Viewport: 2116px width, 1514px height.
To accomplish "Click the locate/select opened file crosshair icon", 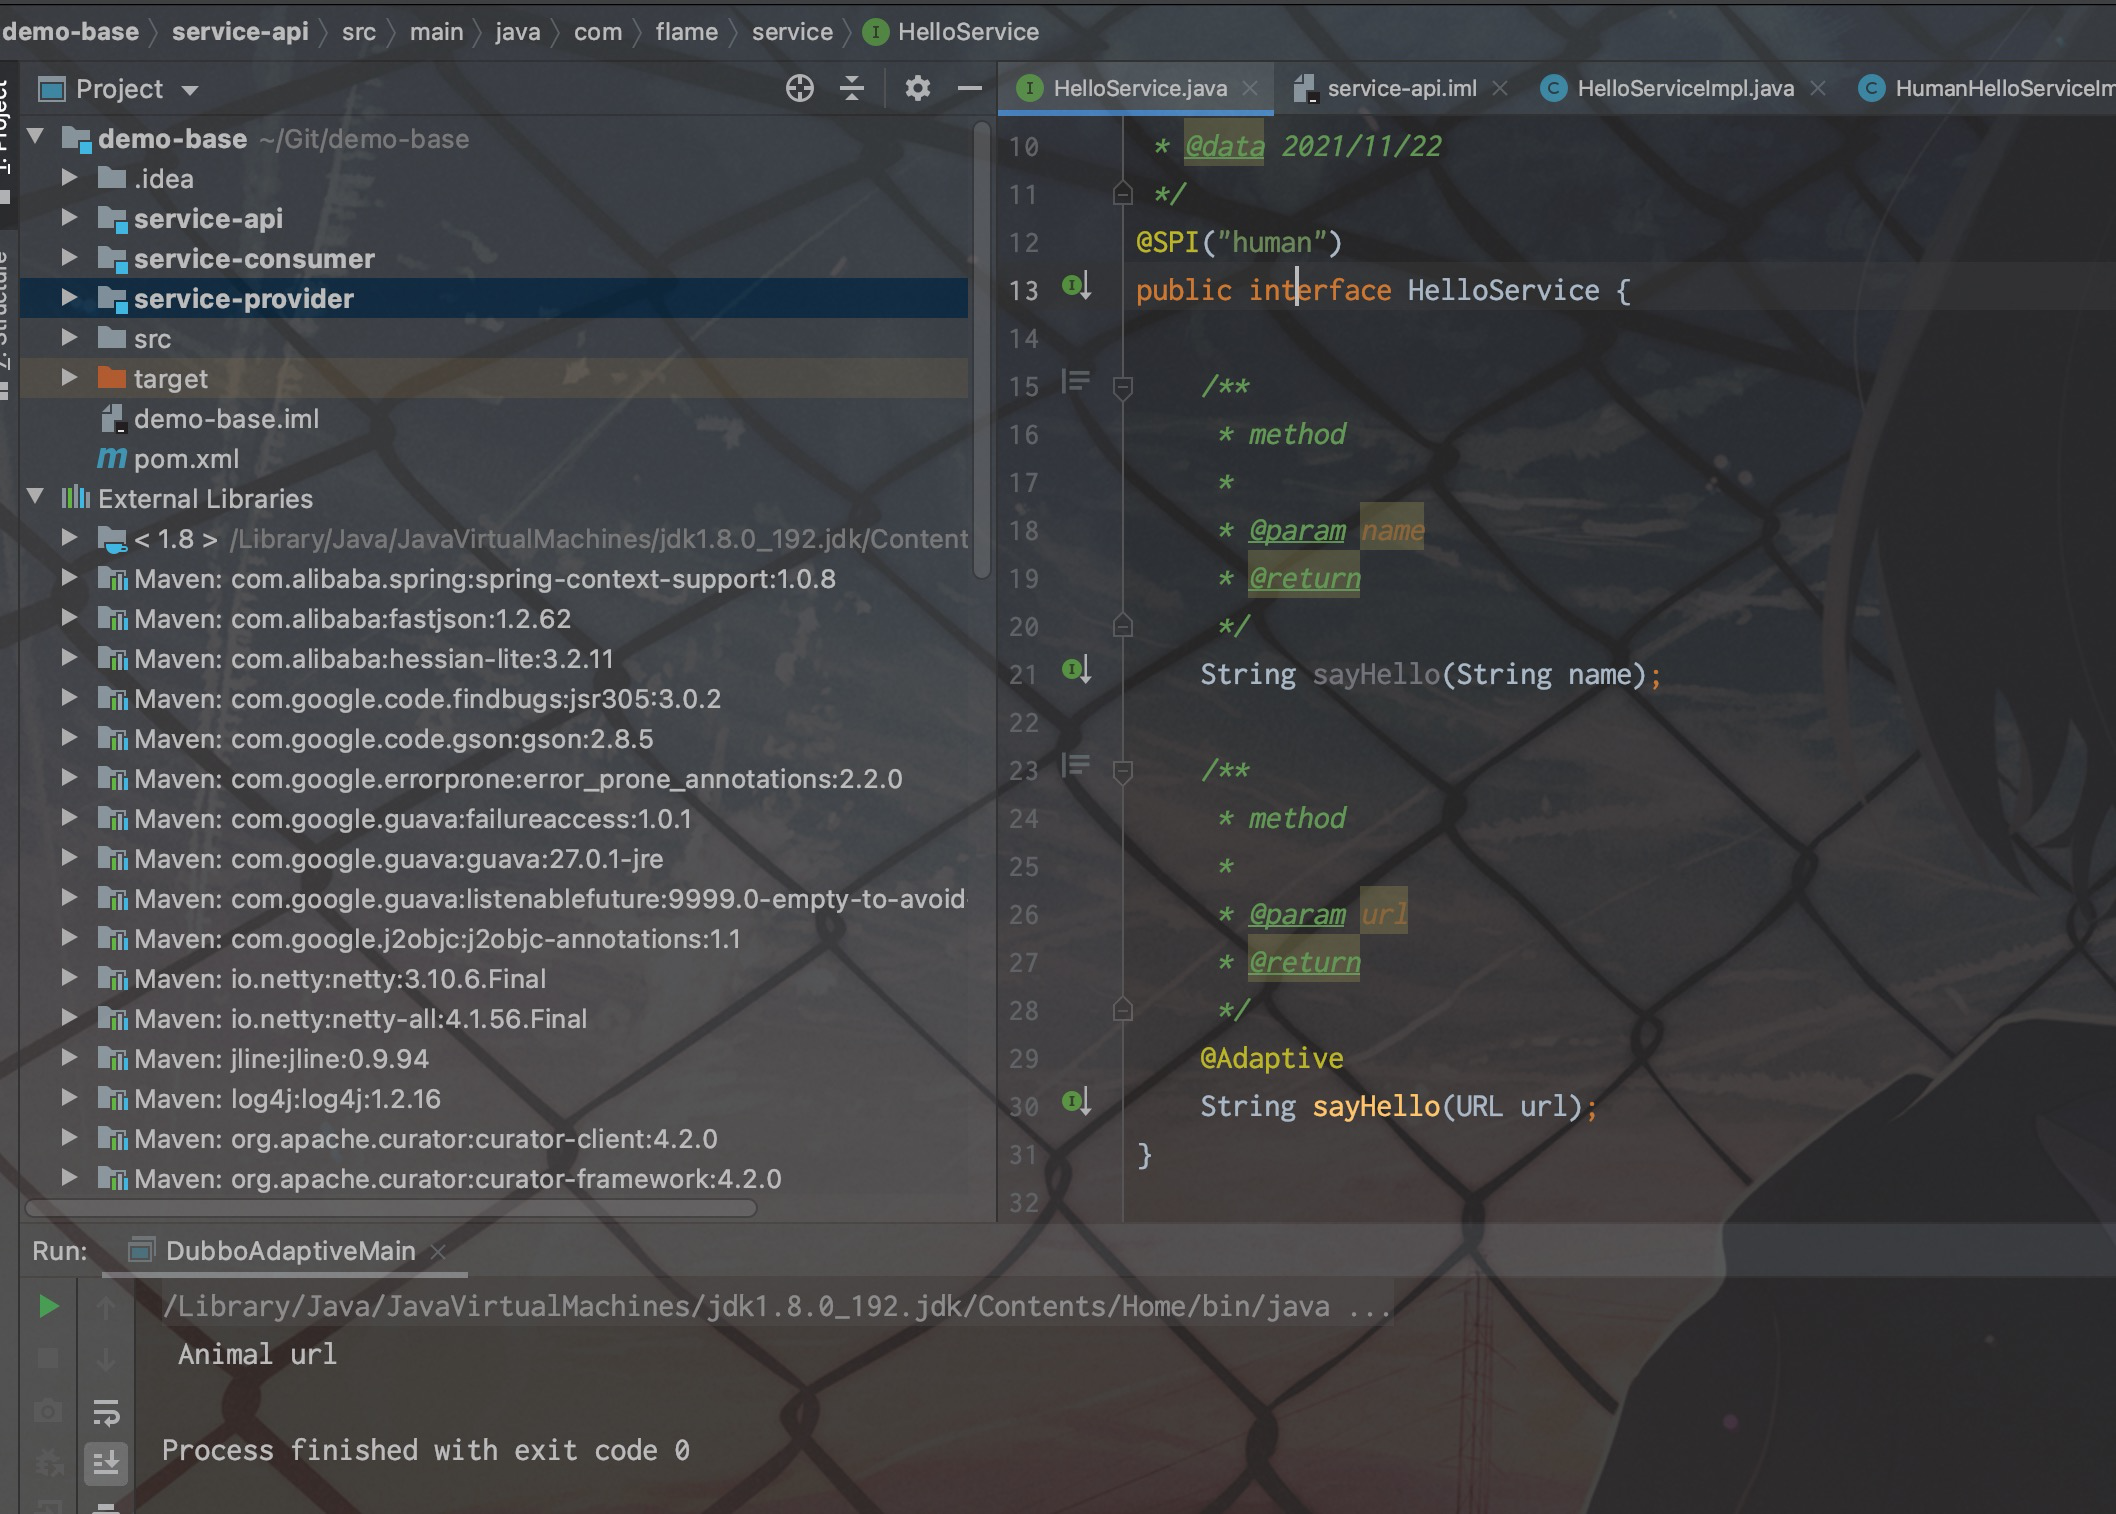I will [800, 89].
